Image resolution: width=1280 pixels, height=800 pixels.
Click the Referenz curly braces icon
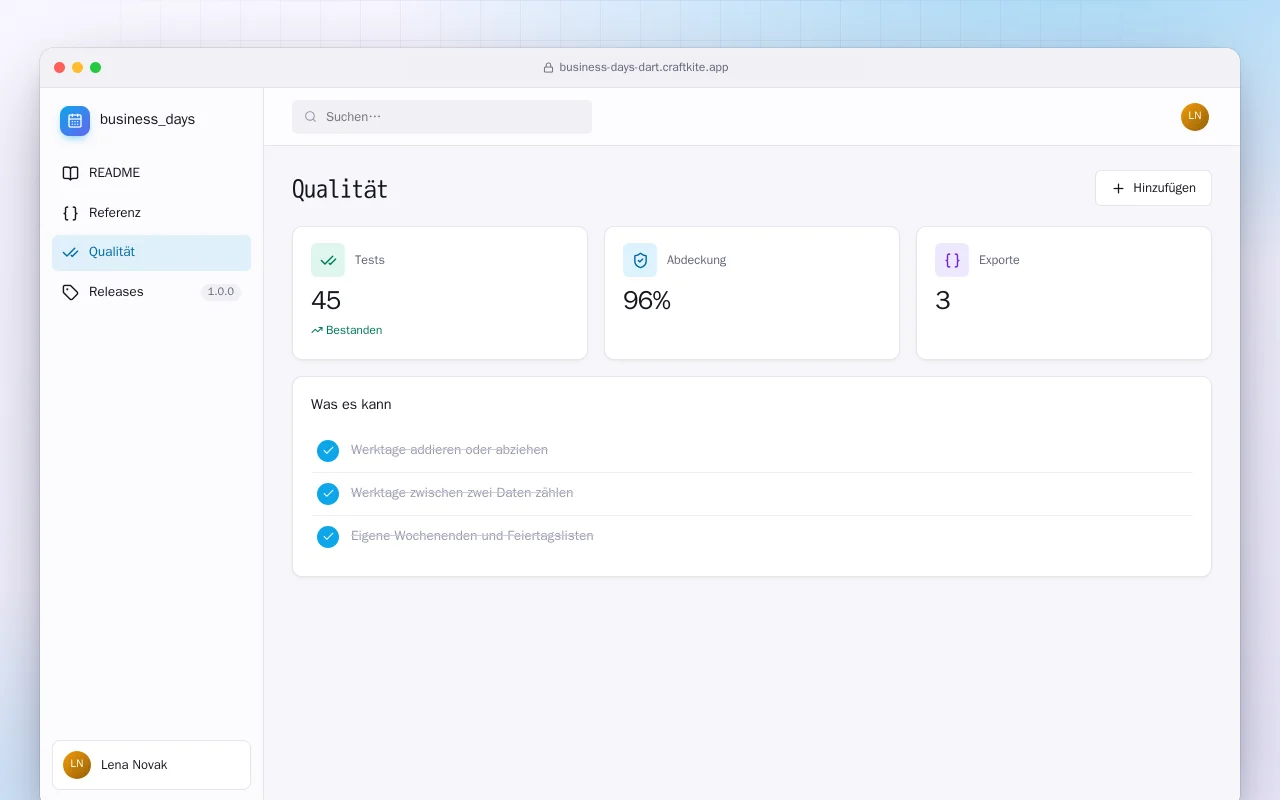tap(70, 213)
